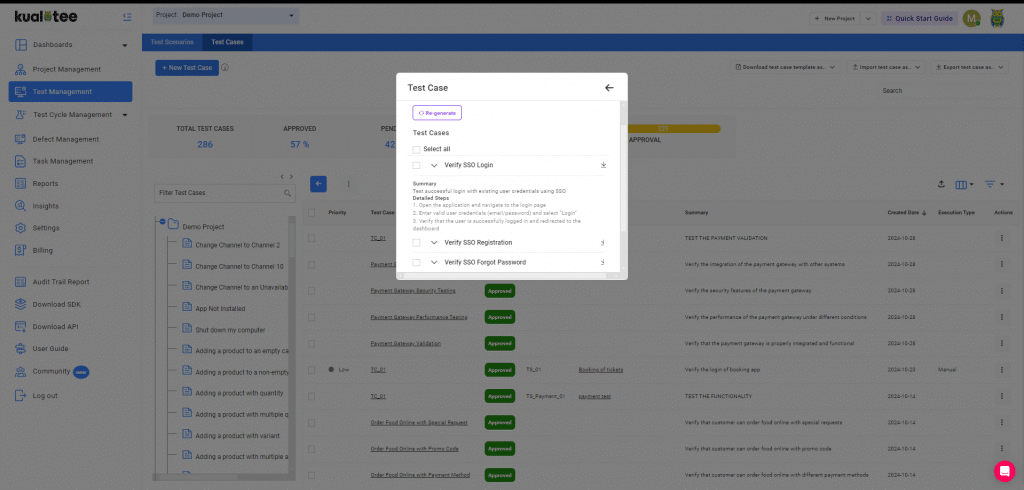Click download icon for Verify SSO Registration
The width and height of the screenshot is (1024, 490).
click(603, 243)
